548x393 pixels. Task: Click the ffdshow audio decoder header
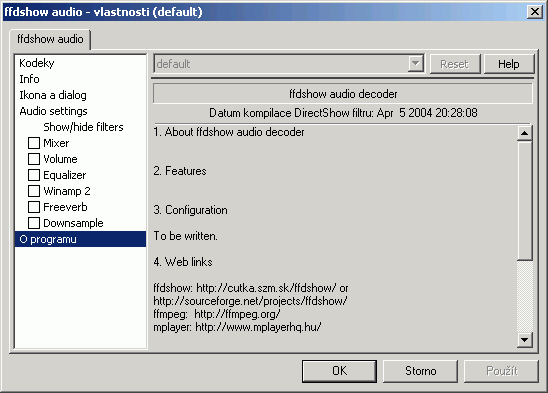[343, 93]
